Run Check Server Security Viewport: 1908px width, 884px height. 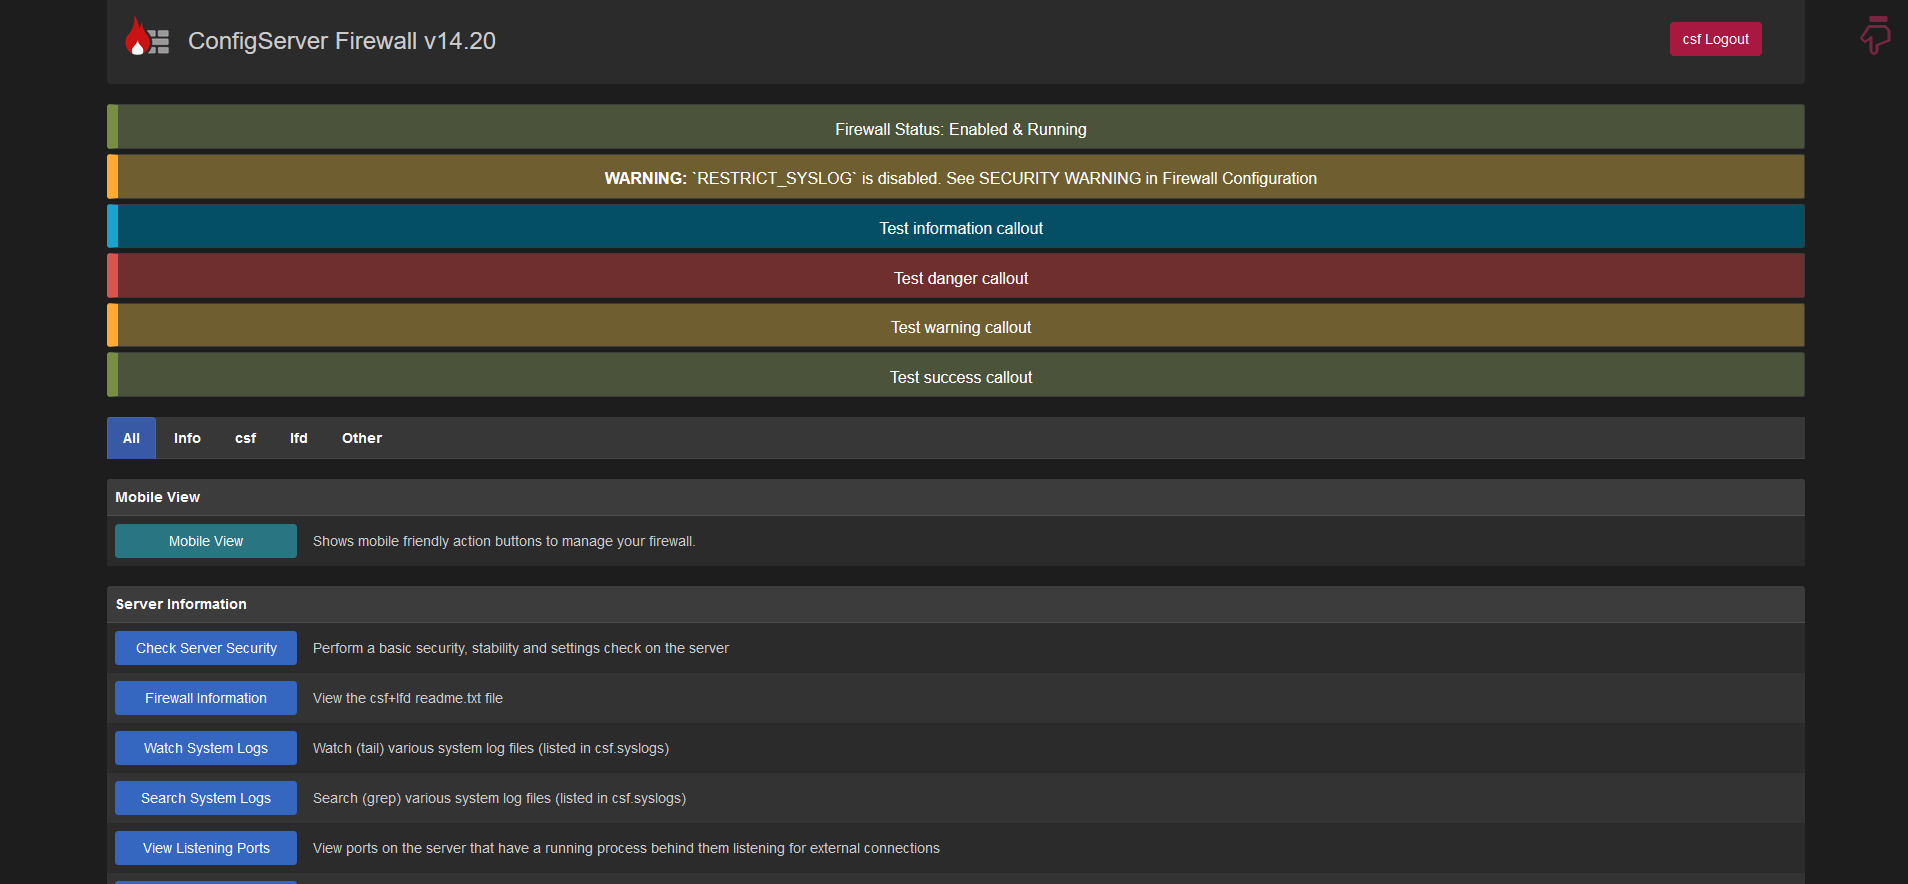[206, 648]
